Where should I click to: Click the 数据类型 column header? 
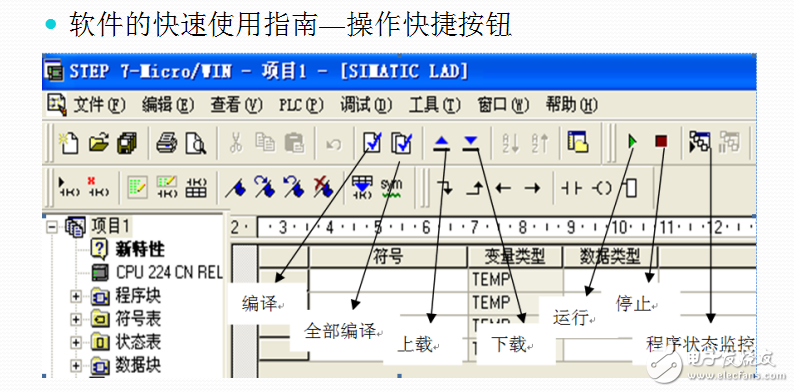[x=610, y=257]
